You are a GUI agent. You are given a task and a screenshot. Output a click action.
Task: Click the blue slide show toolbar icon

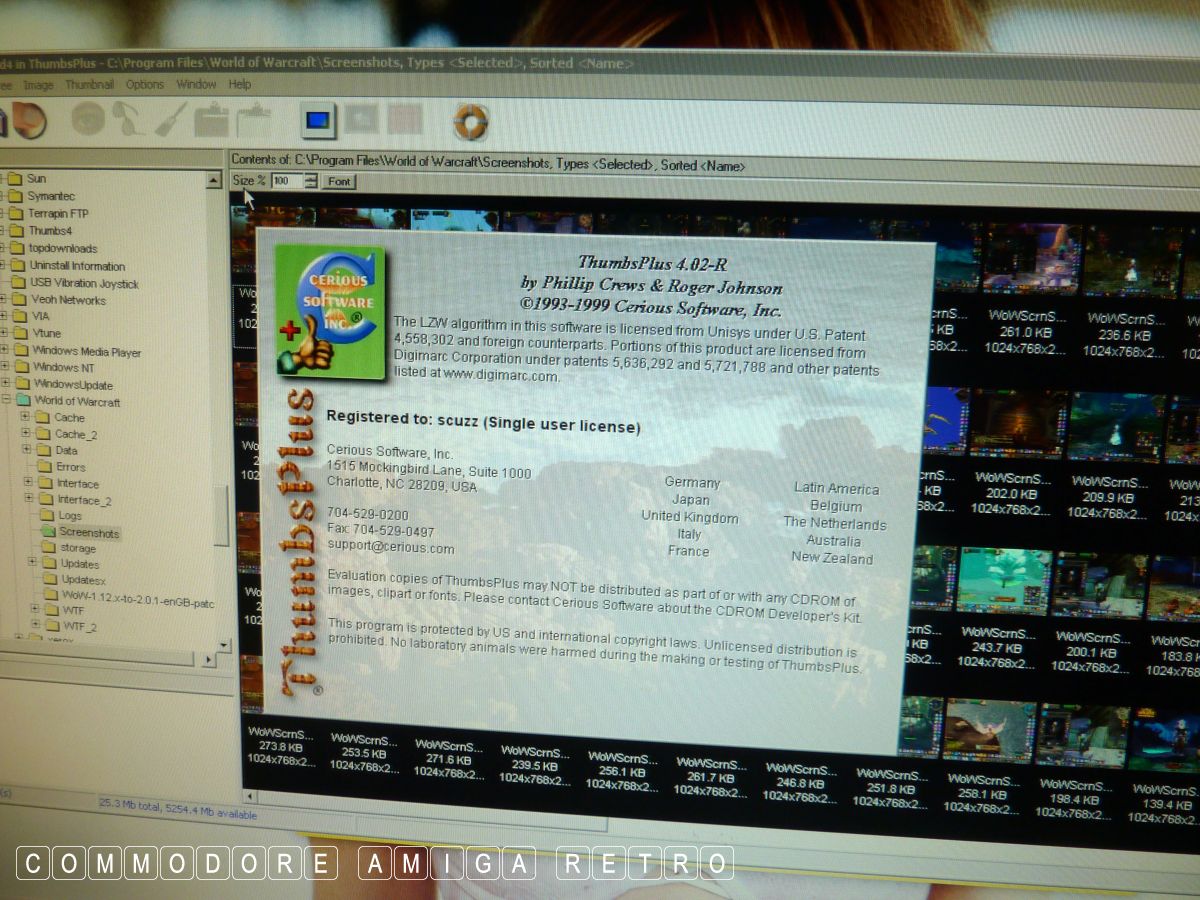(318, 121)
